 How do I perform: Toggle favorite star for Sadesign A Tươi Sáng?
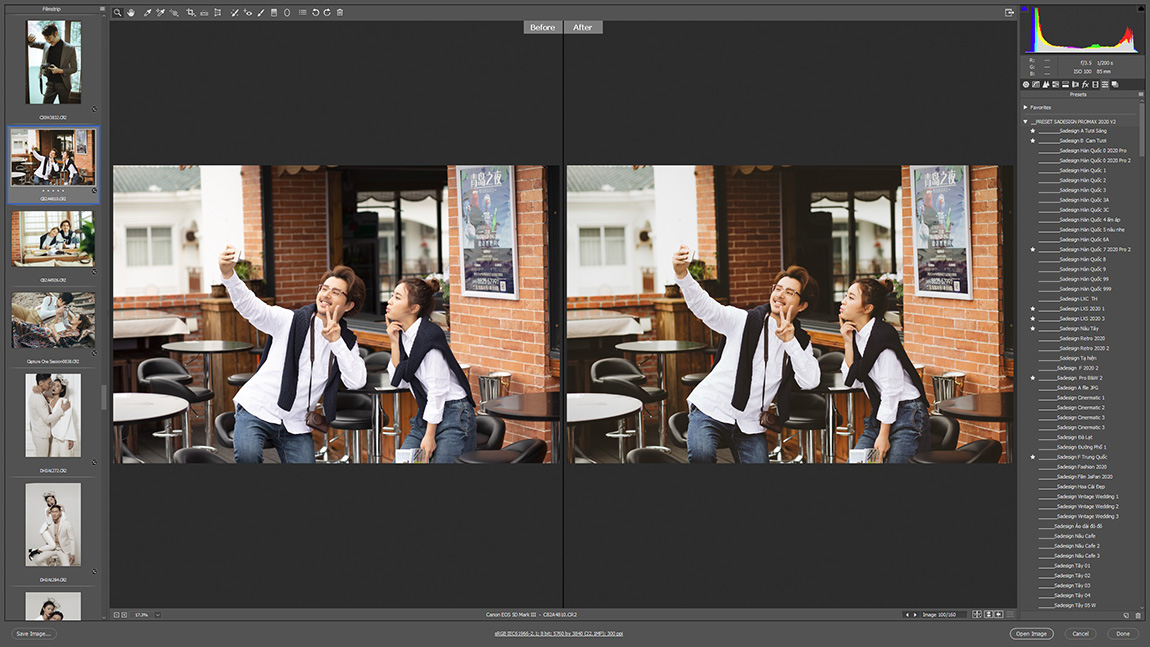coord(1033,131)
